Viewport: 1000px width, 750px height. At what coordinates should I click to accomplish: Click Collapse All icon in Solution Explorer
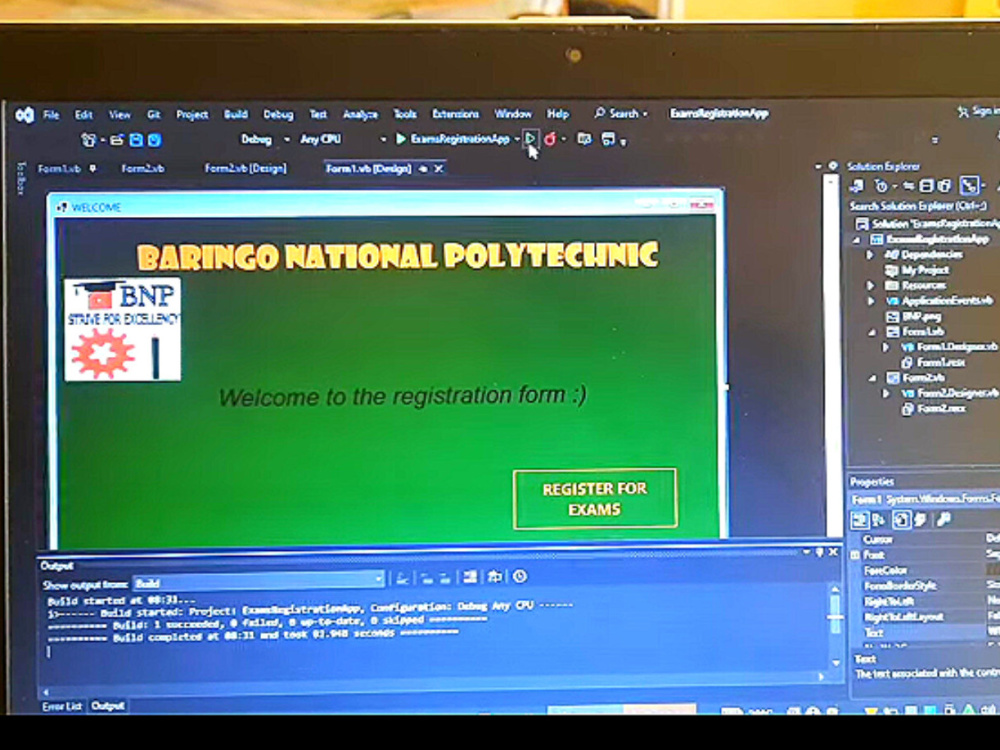pyautogui.click(x=926, y=186)
